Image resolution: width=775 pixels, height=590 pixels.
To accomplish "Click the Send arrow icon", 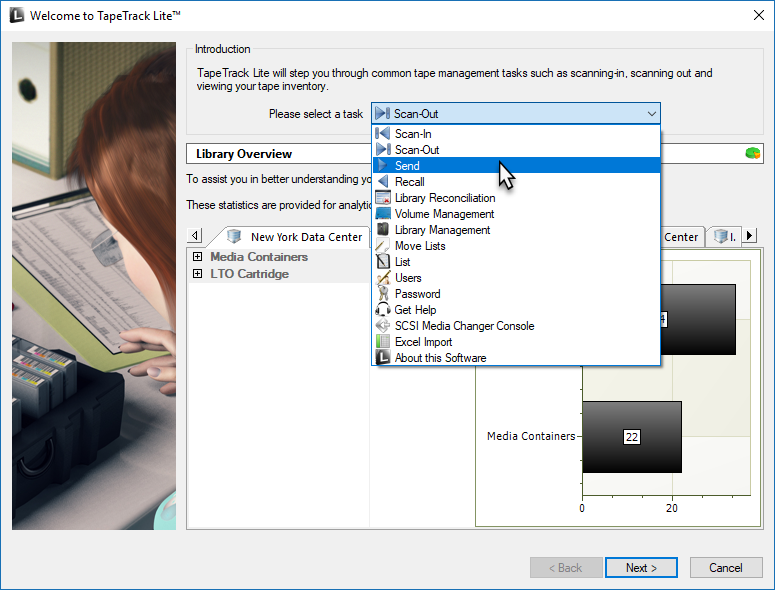I will point(383,165).
